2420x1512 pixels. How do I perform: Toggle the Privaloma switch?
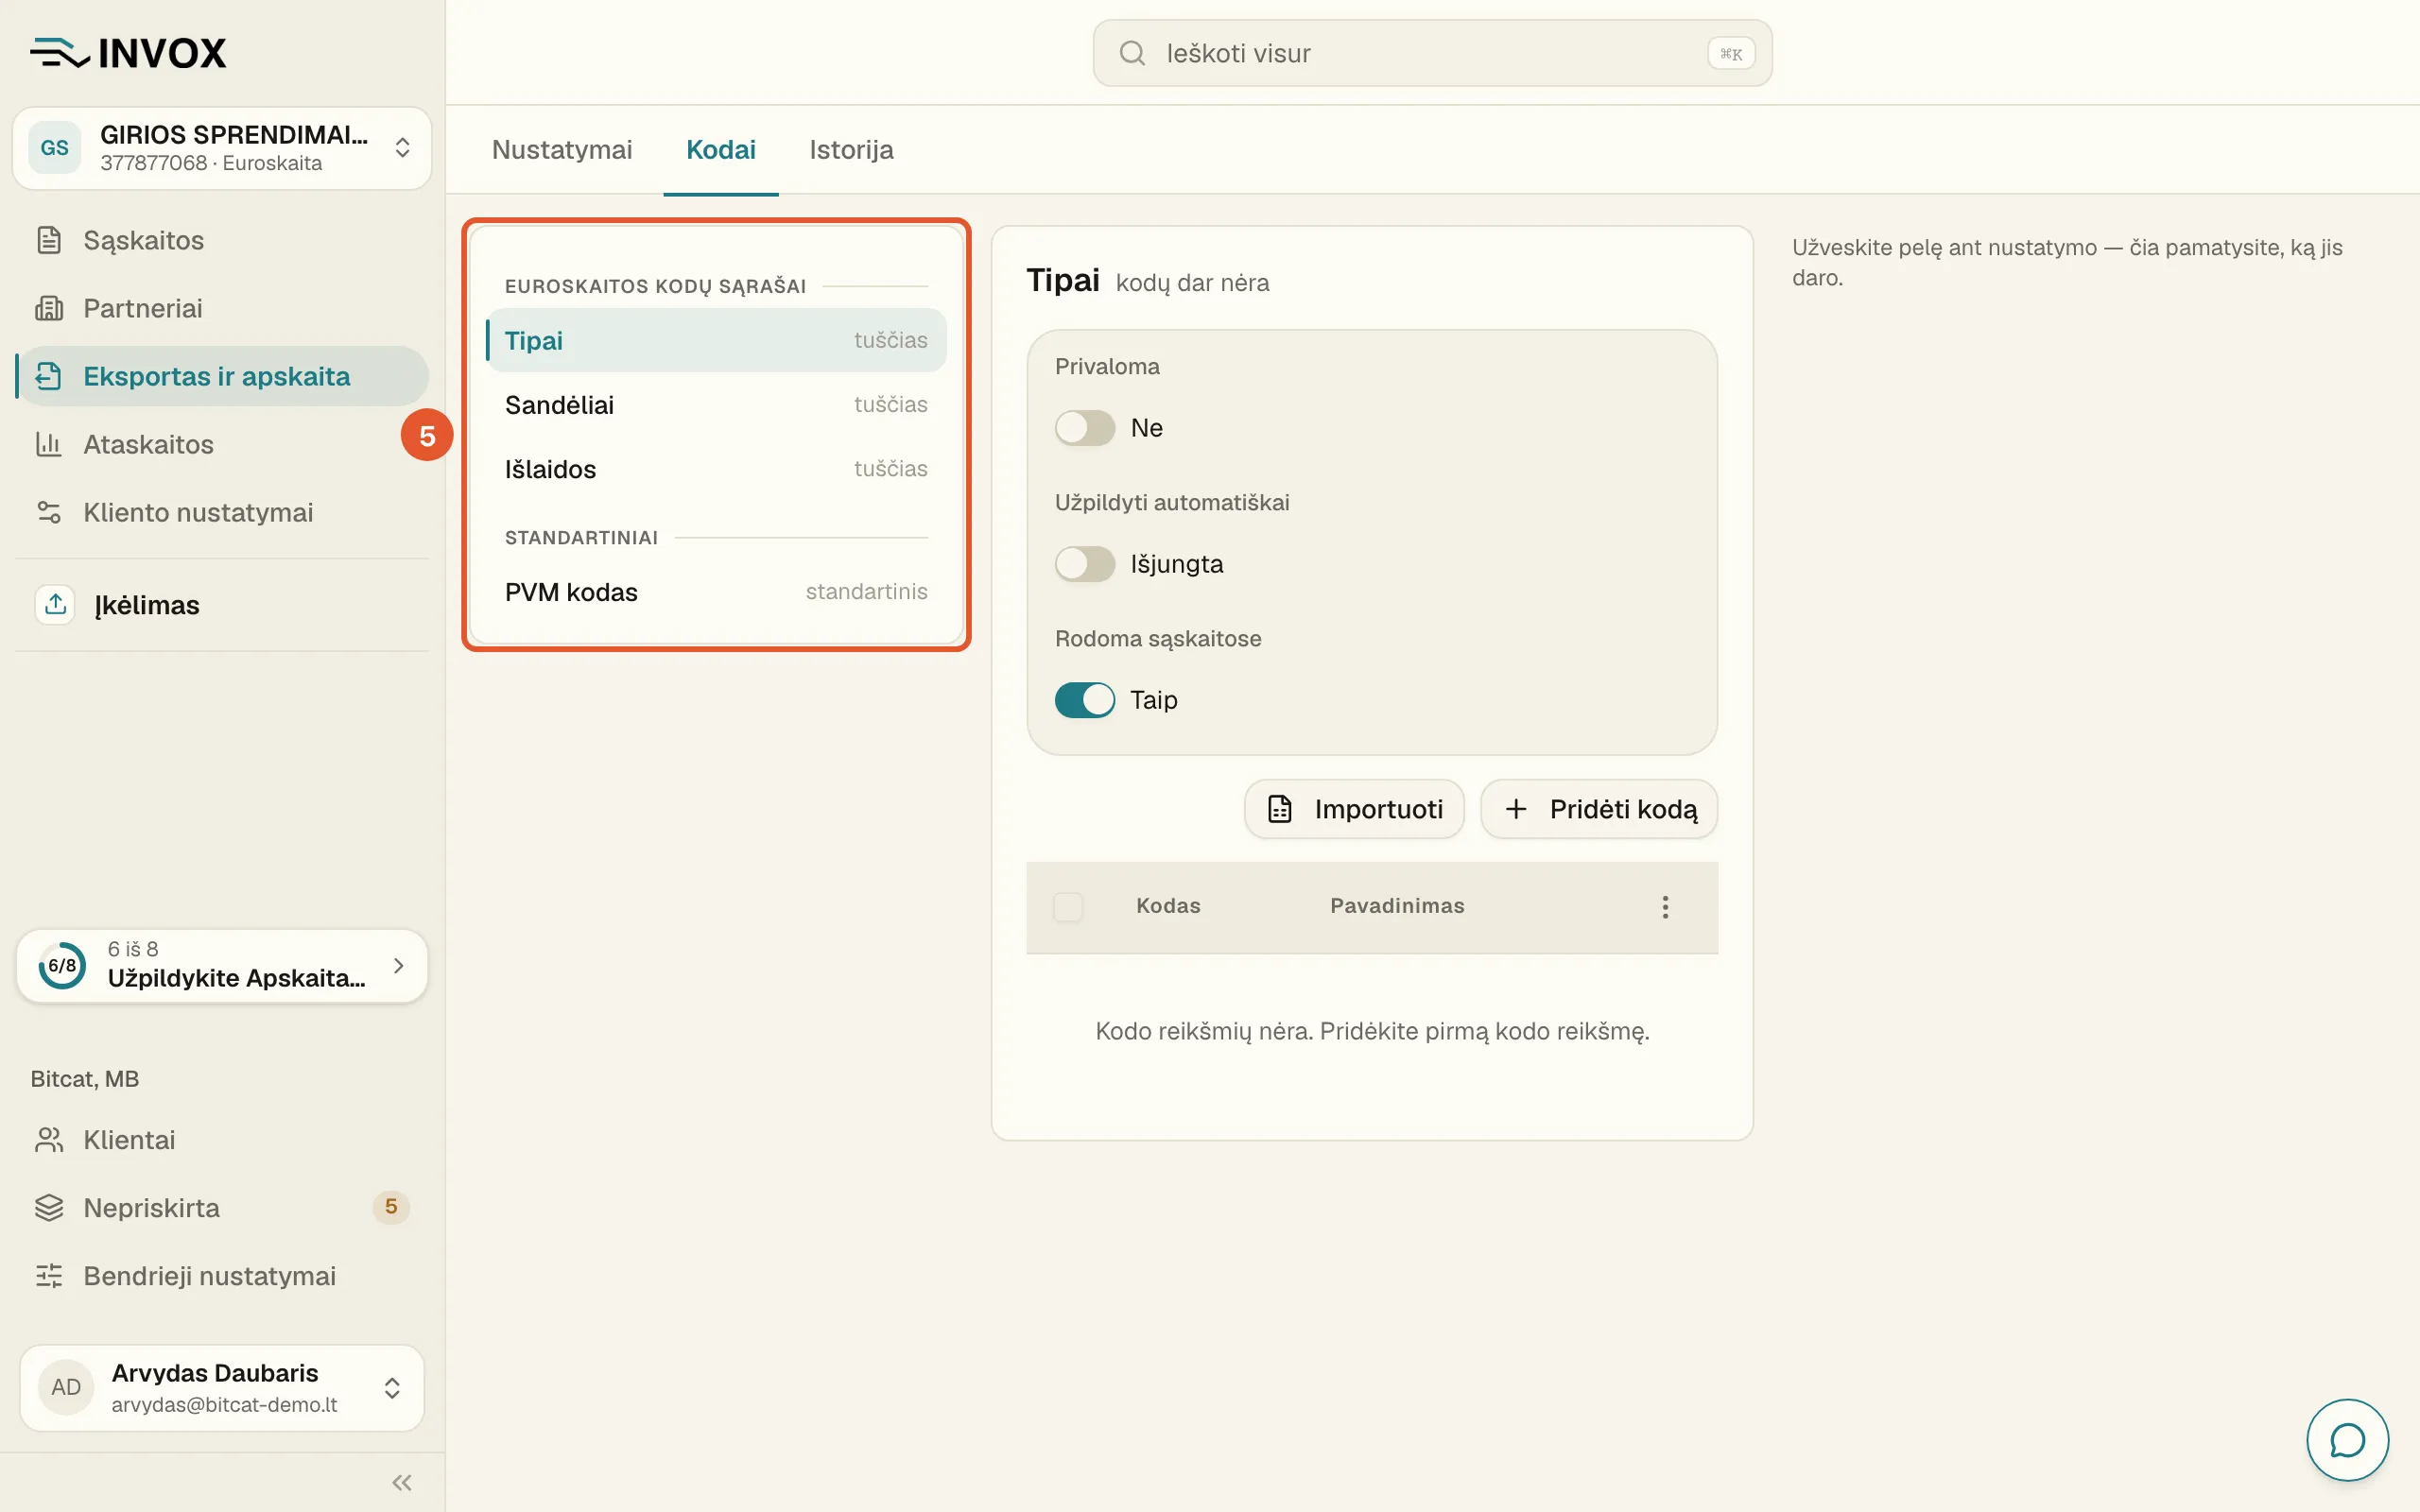click(x=1085, y=428)
